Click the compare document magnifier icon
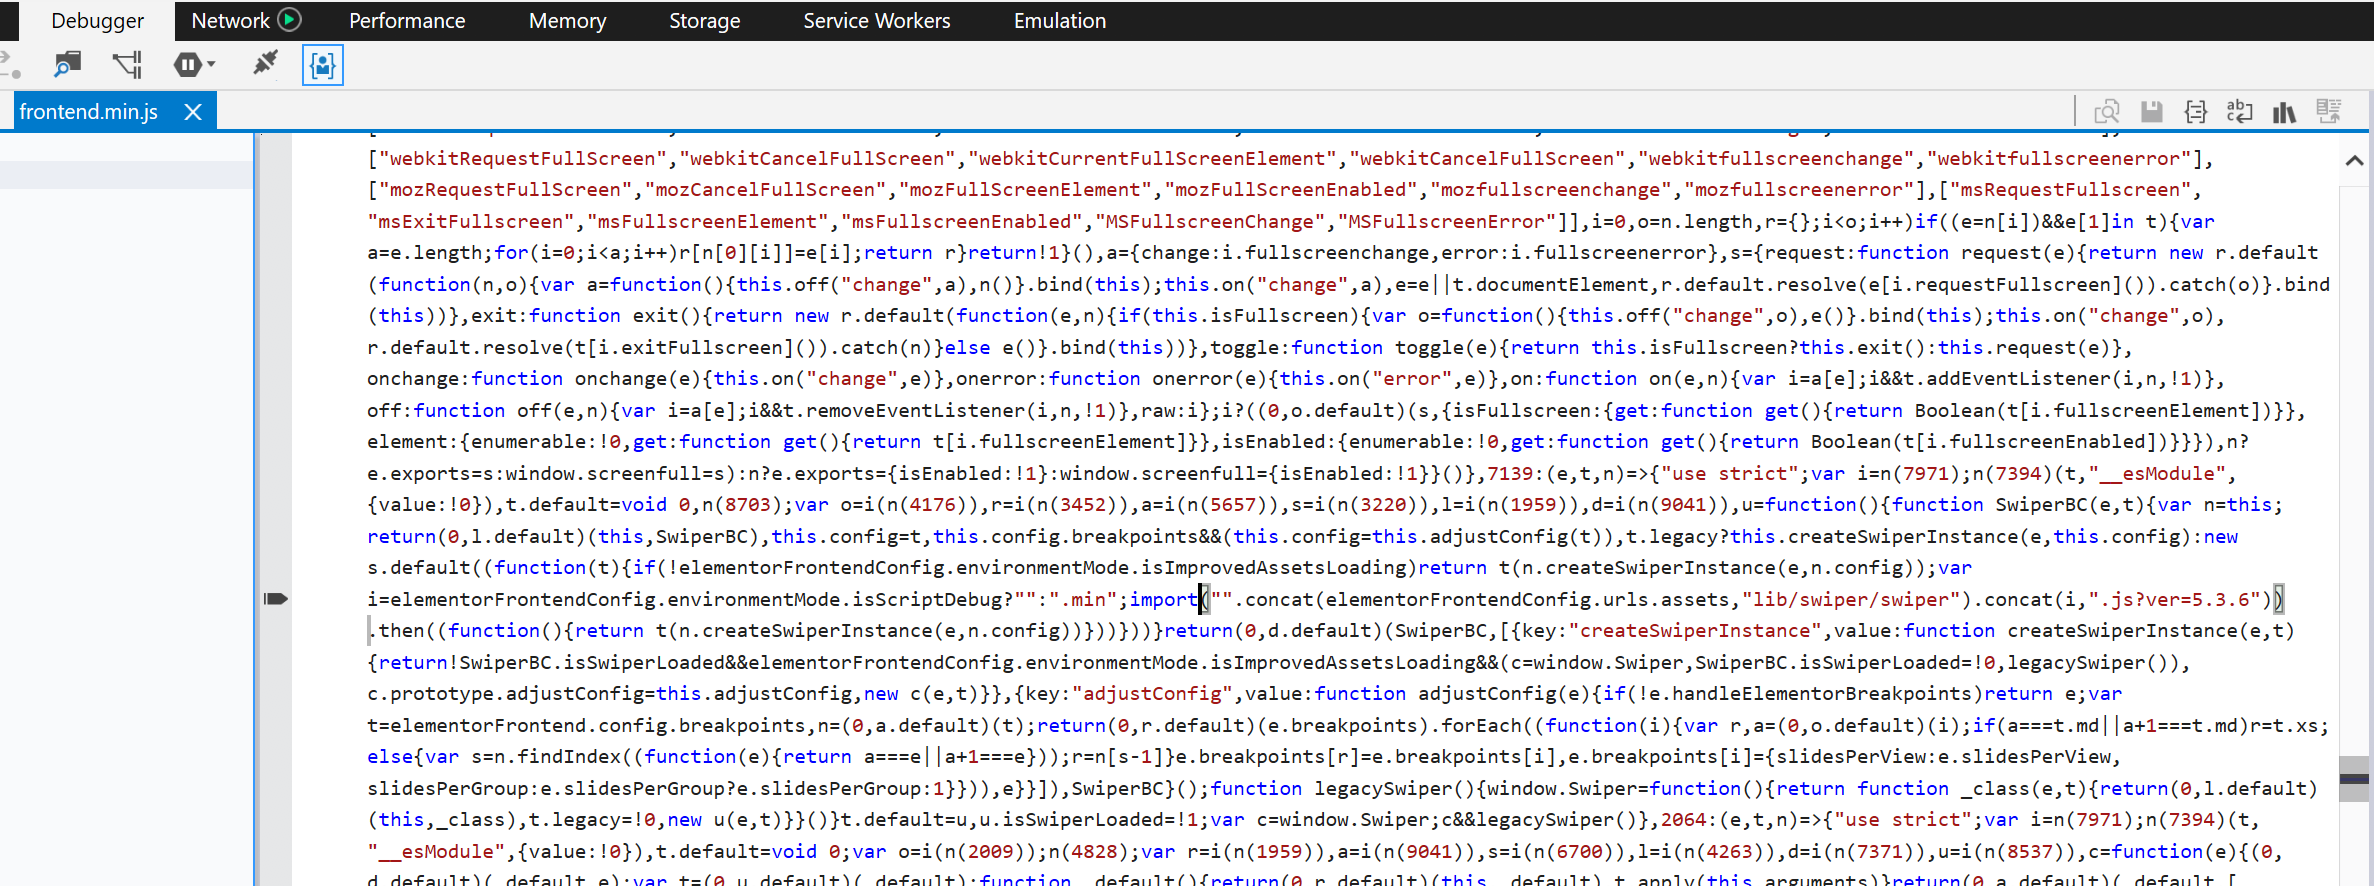Screen dimensions: 2374x886 coord(2107,111)
